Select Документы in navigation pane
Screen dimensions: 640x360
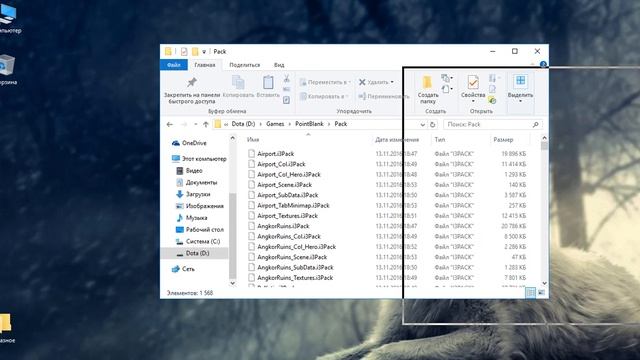point(197,182)
